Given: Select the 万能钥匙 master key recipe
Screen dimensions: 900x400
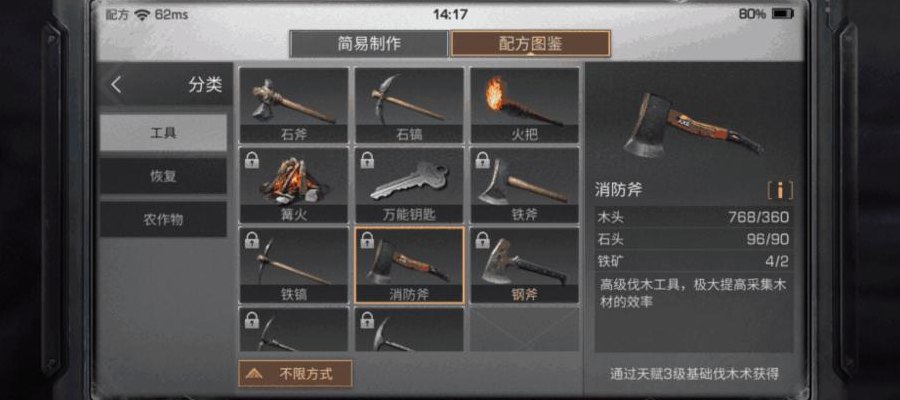Looking at the screenshot, I should point(409,185).
